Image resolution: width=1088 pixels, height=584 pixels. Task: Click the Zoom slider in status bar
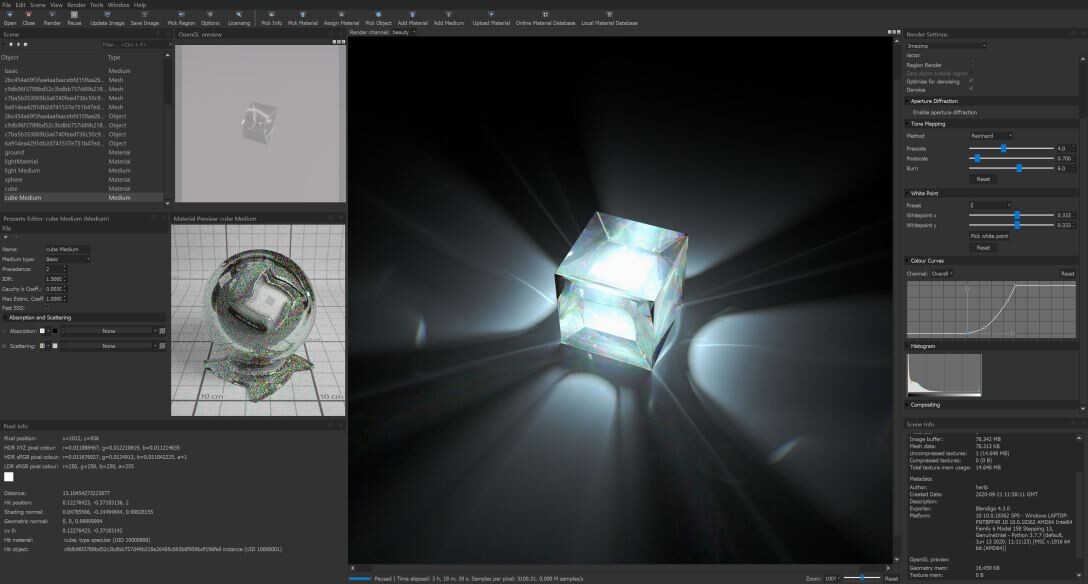pos(862,578)
